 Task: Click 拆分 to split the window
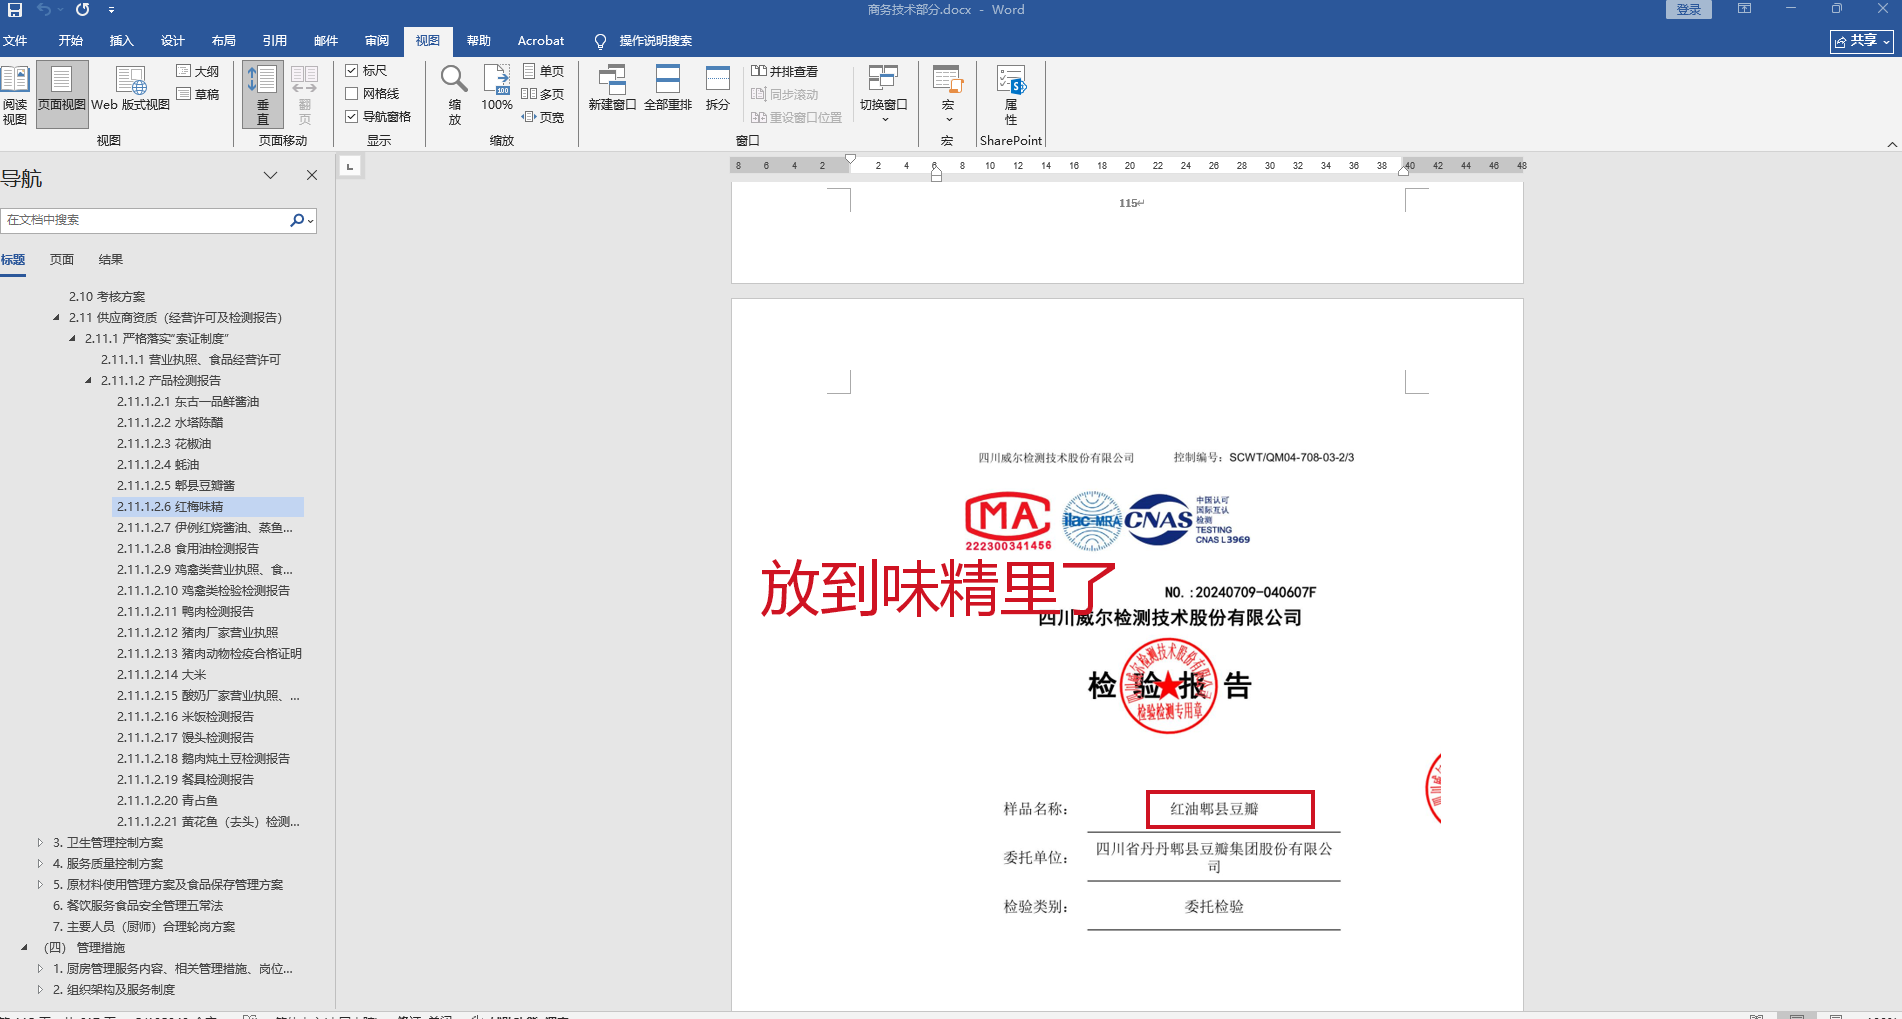coord(718,88)
